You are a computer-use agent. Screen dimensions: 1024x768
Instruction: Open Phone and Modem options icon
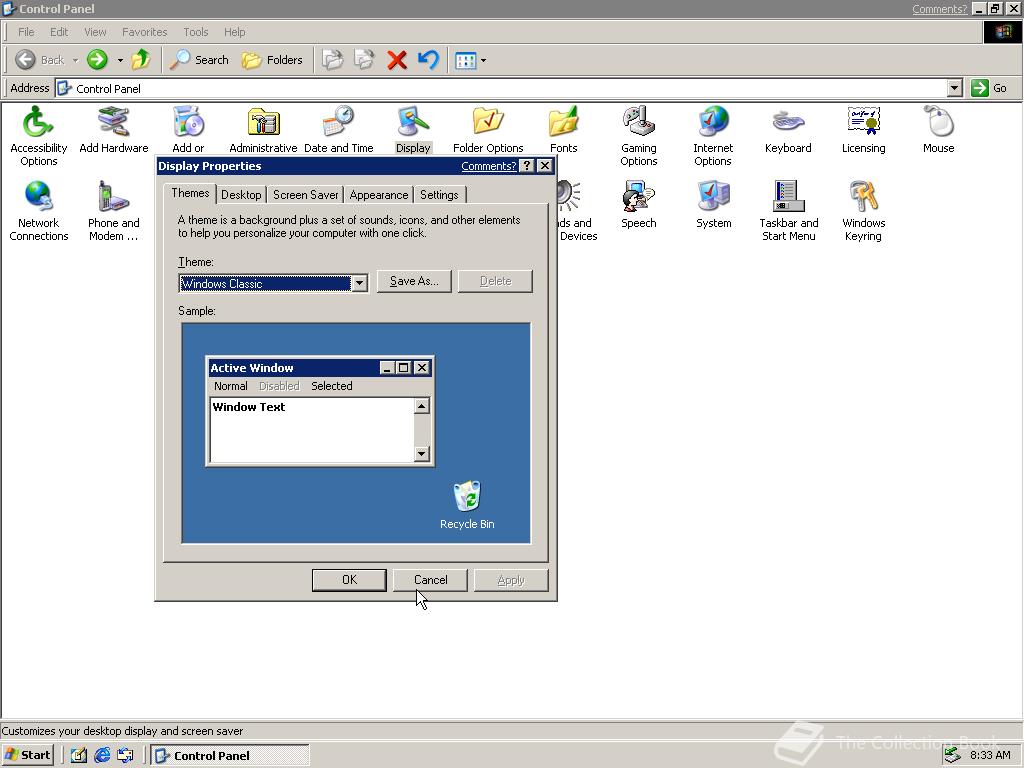pyautogui.click(x=114, y=211)
